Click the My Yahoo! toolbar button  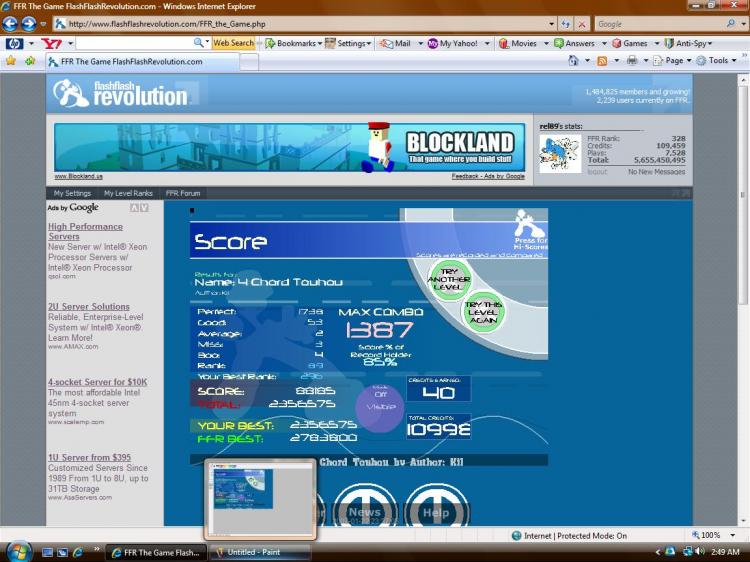pos(452,44)
